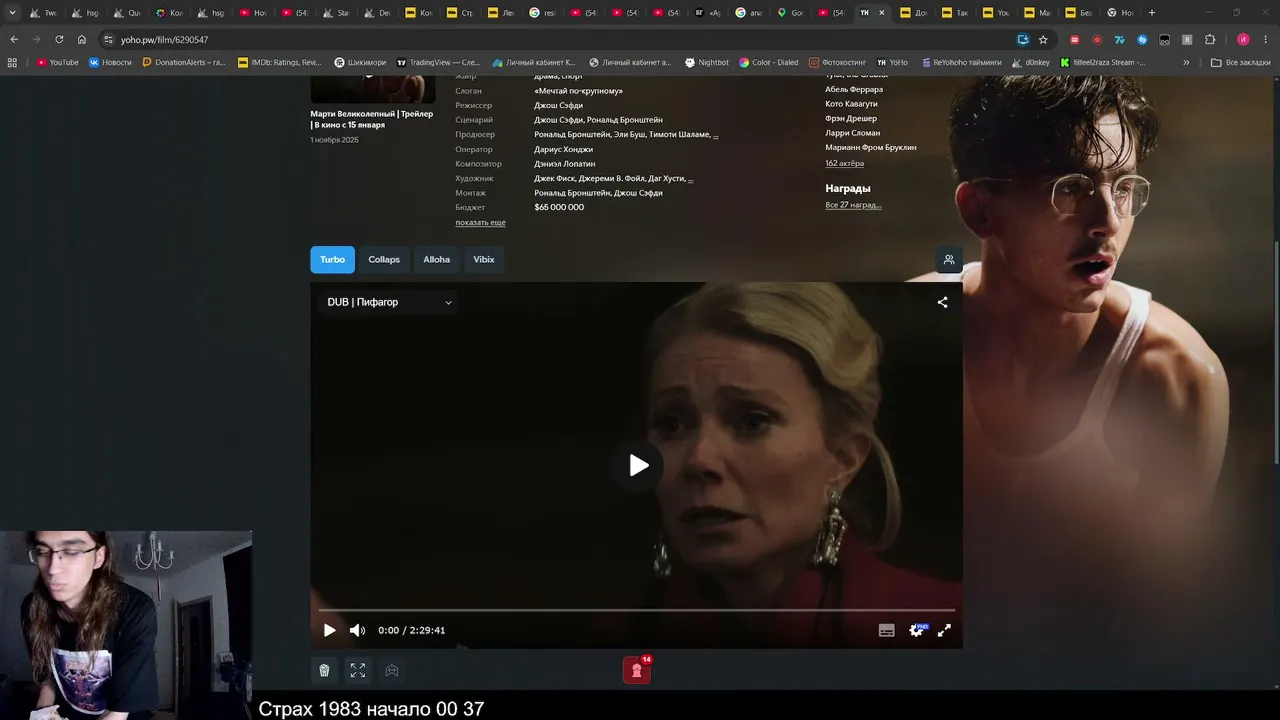Bookmark this page with the star icon
Image resolution: width=1280 pixels, height=720 pixels.
pyautogui.click(x=1043, y=40)
